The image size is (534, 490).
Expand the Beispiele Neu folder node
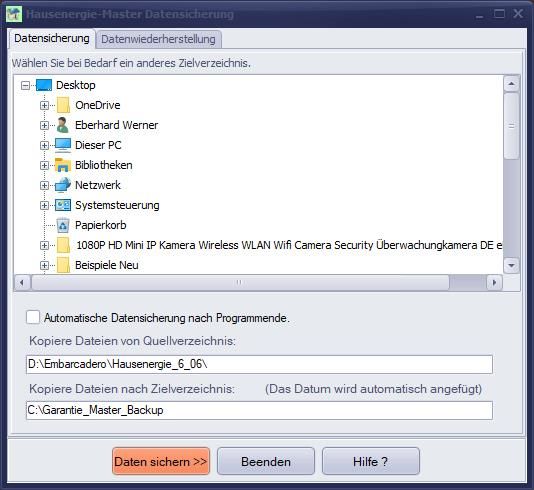click(44, 265)
